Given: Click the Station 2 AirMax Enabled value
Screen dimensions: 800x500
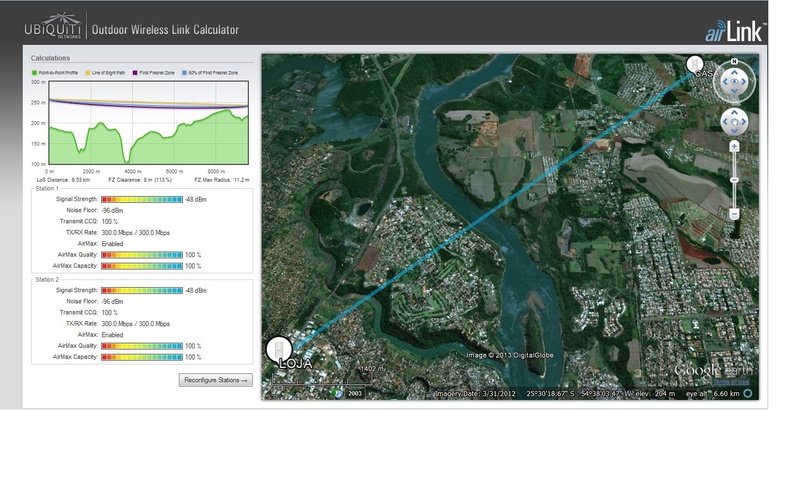Looking at the screenshot, I should point(112,335).
